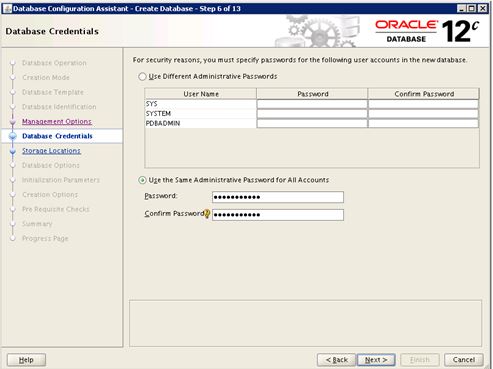Click the Next button
This screenshot has width=493, height=369.
point(376,360)
